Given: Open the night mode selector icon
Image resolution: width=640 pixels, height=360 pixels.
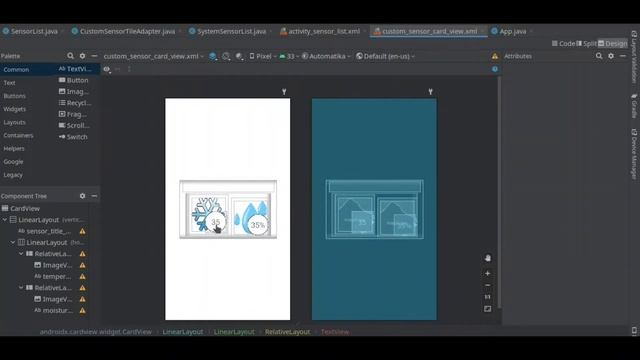Looking at the screenshot, I should click(x=239, y=56).
